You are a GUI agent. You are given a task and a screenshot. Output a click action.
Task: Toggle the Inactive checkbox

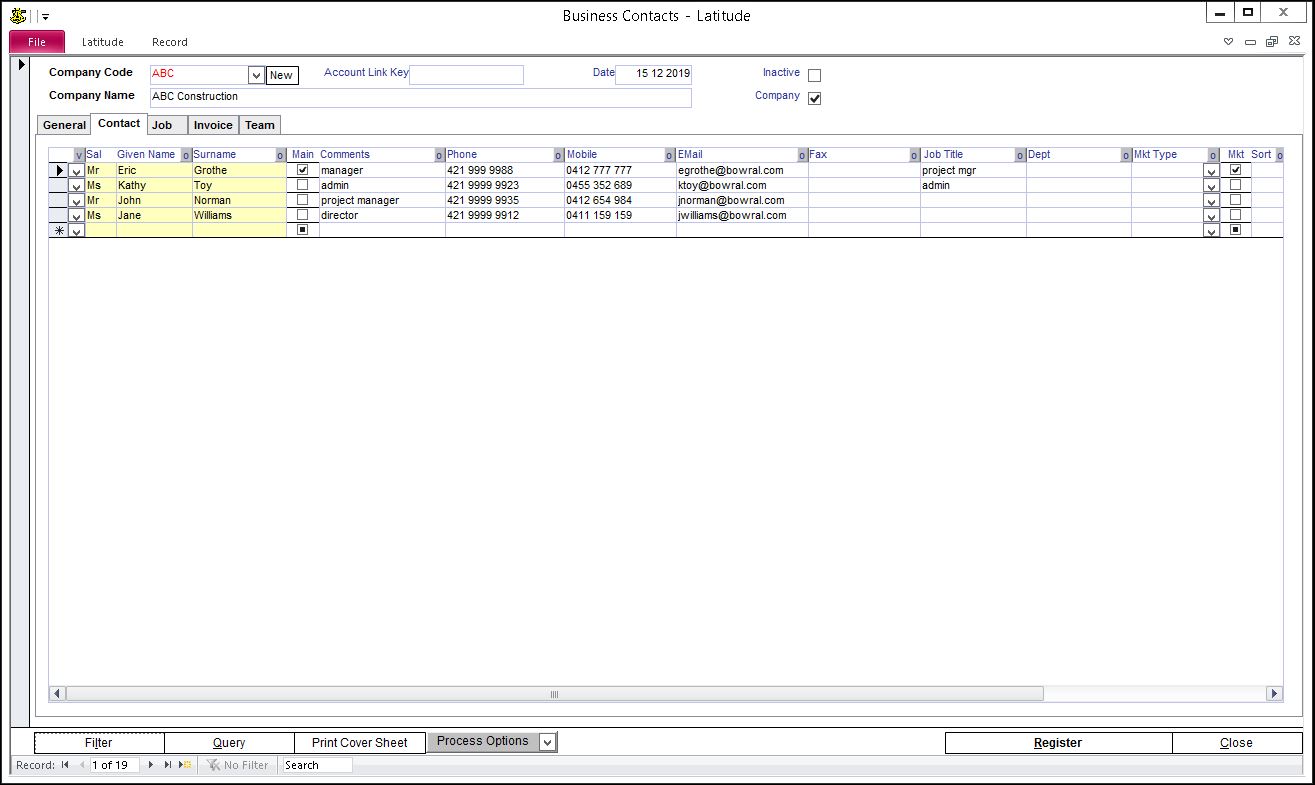814,75
